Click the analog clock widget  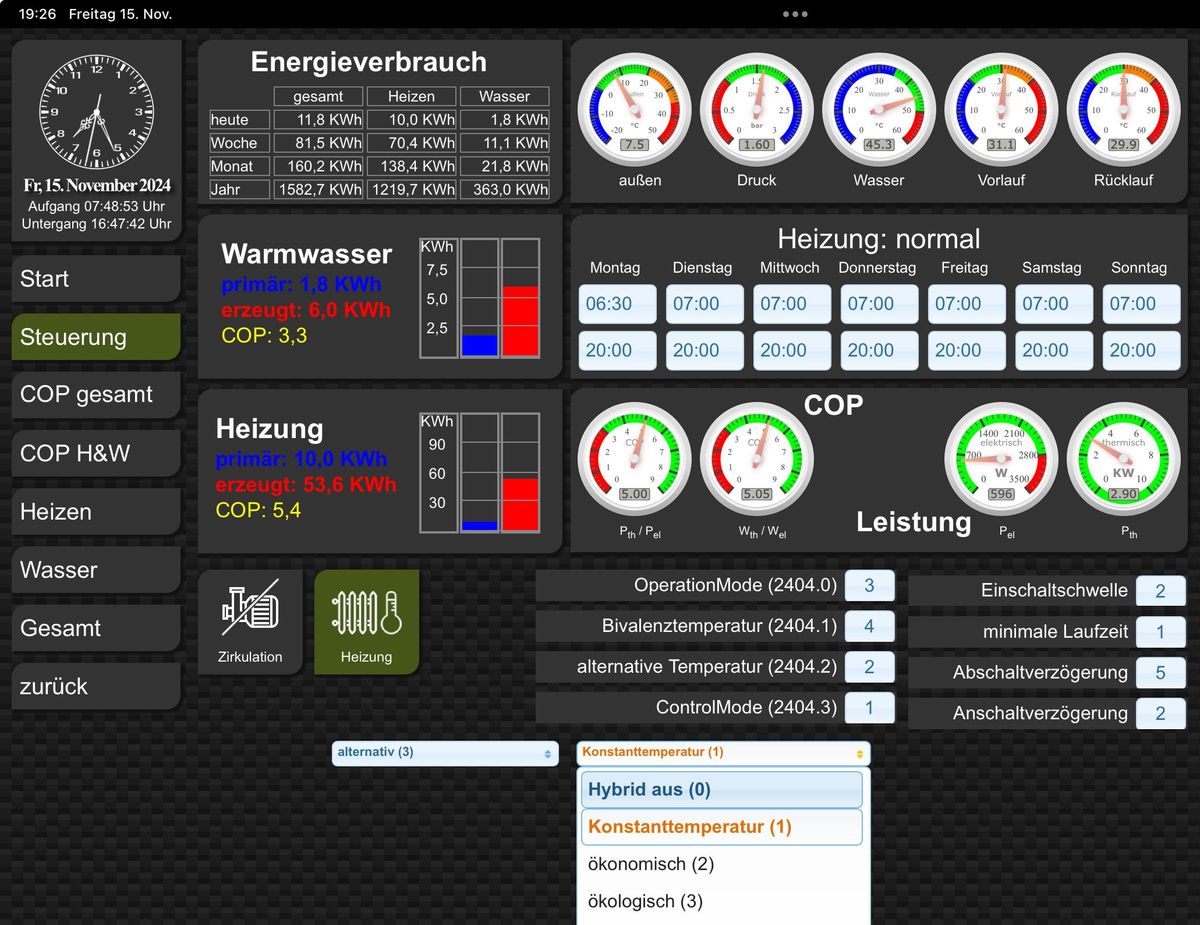[97, 112]
